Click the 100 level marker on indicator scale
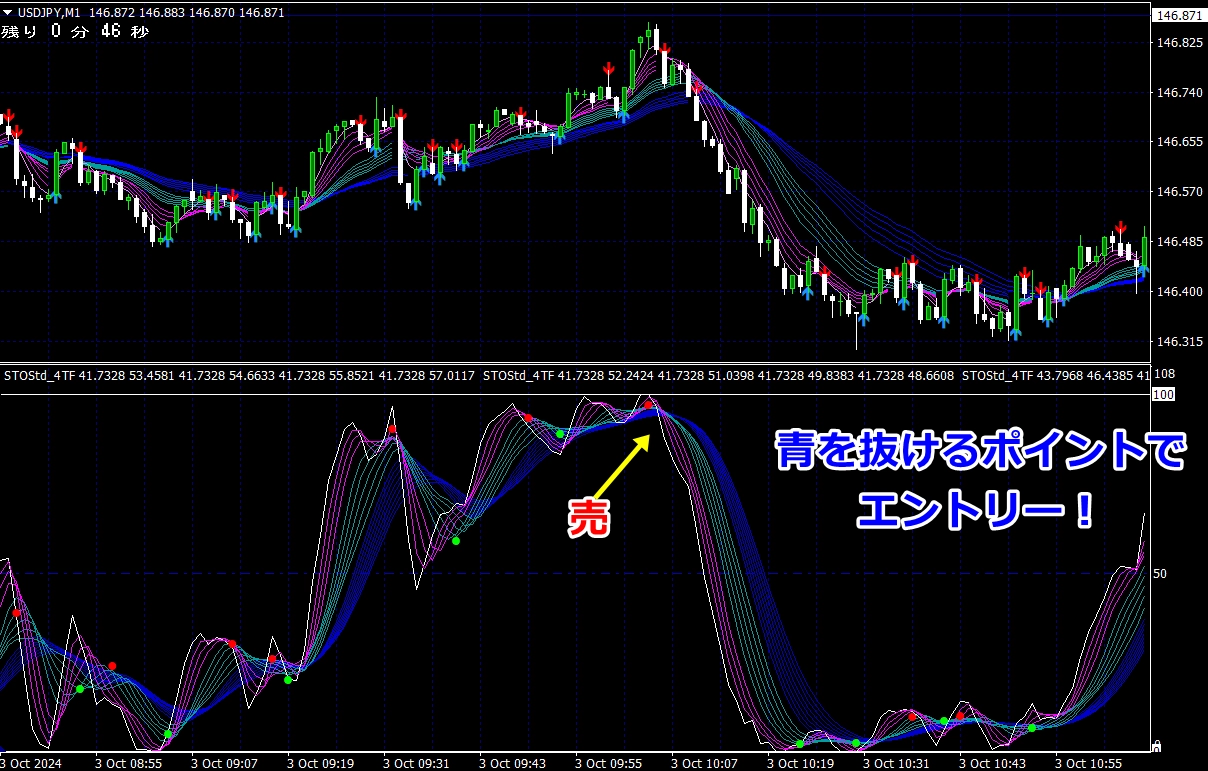This screenshot has height=771, width=1208. [x=1162, y=396]
